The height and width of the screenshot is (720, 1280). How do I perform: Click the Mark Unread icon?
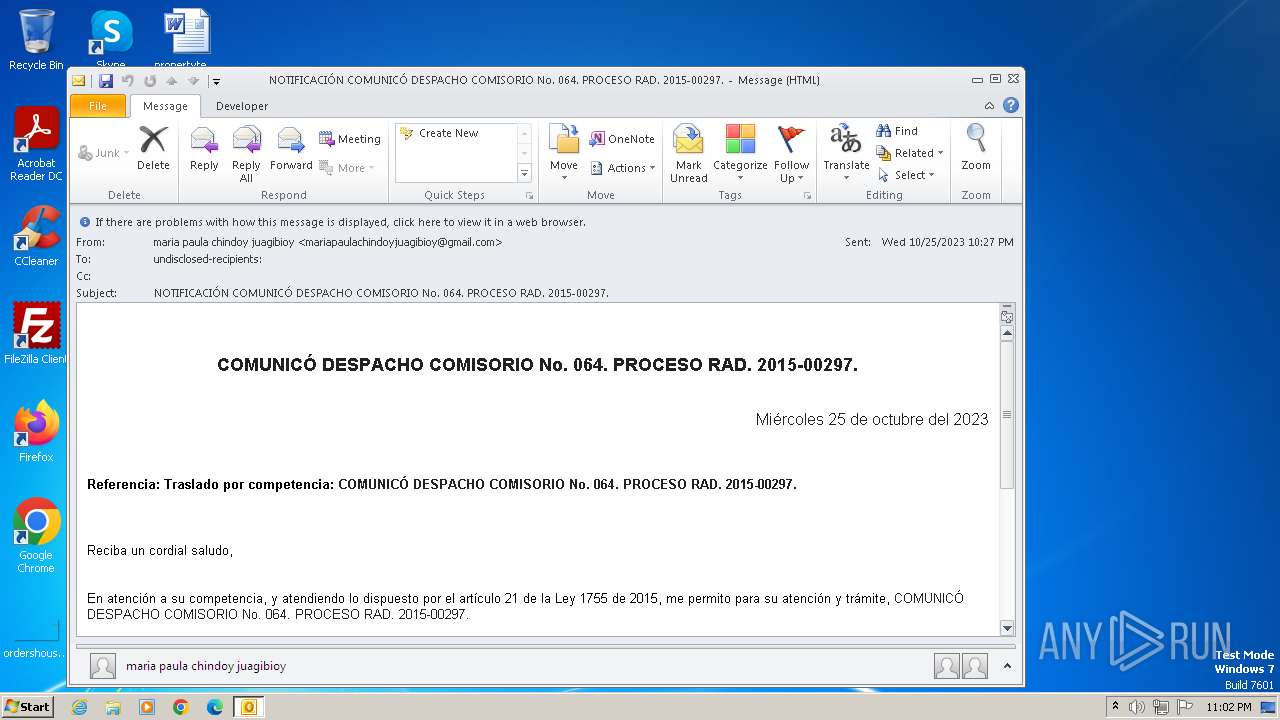(x=688, y=154)
